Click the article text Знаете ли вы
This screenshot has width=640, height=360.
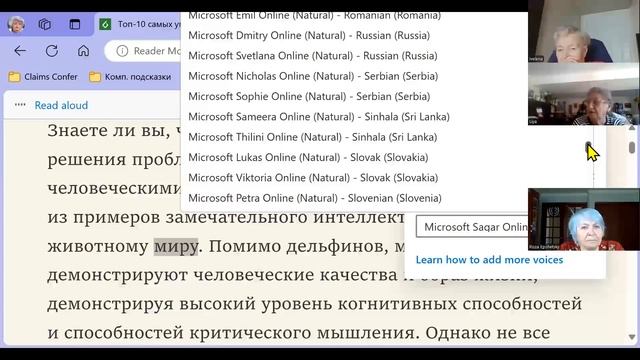(109, 131)
